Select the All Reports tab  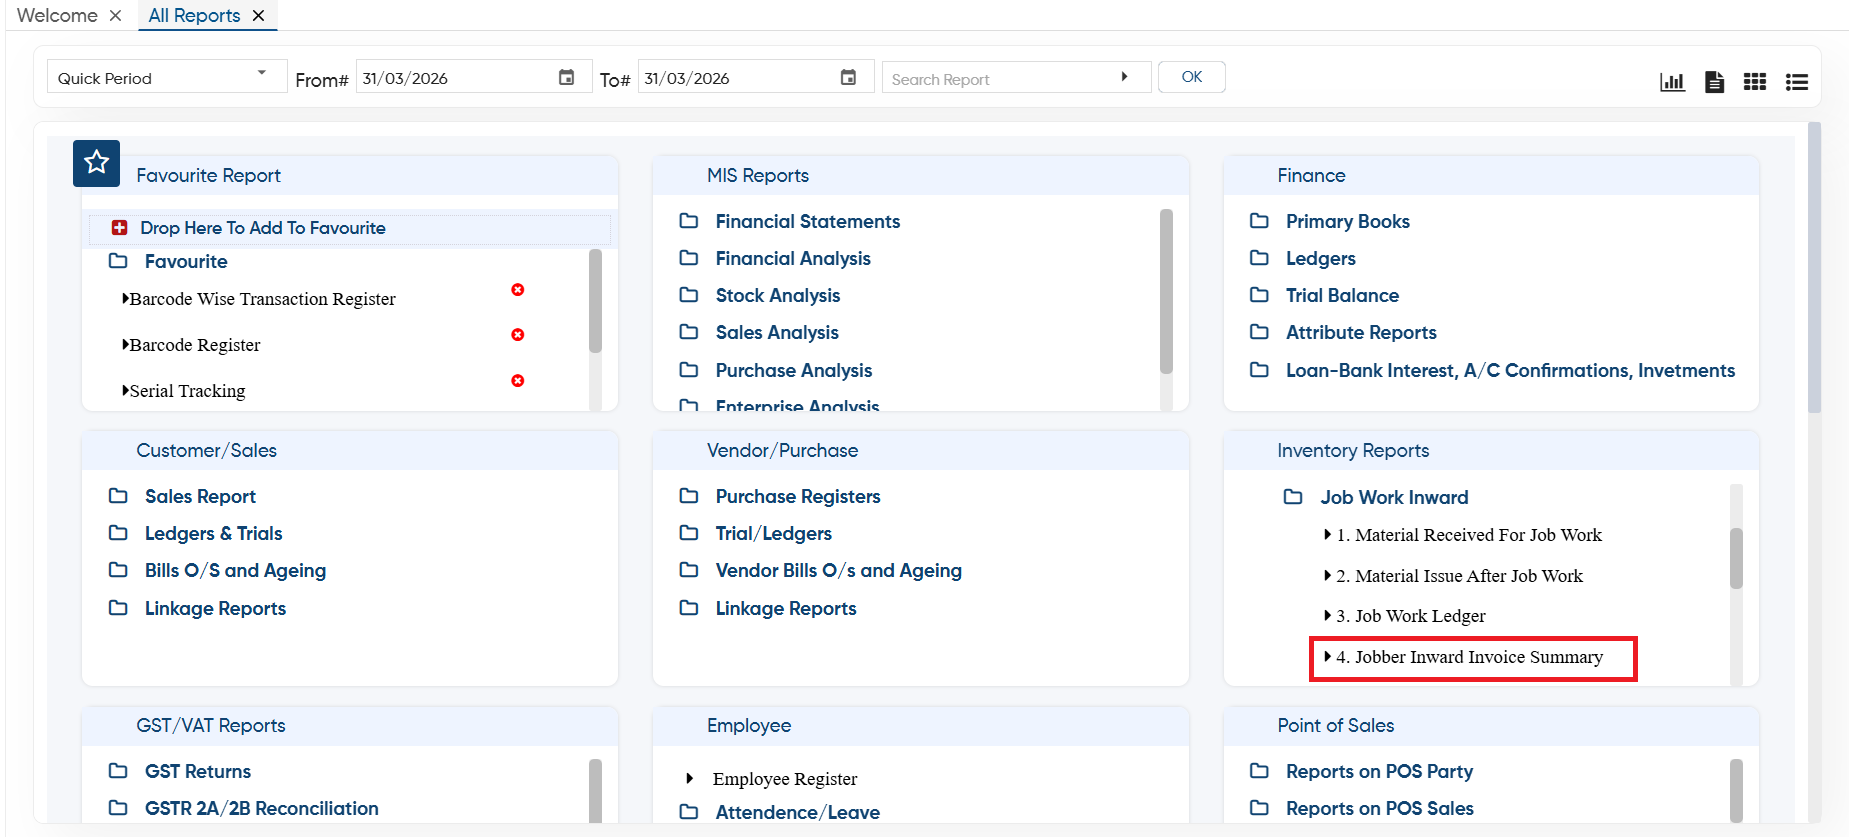click(194, 16)
